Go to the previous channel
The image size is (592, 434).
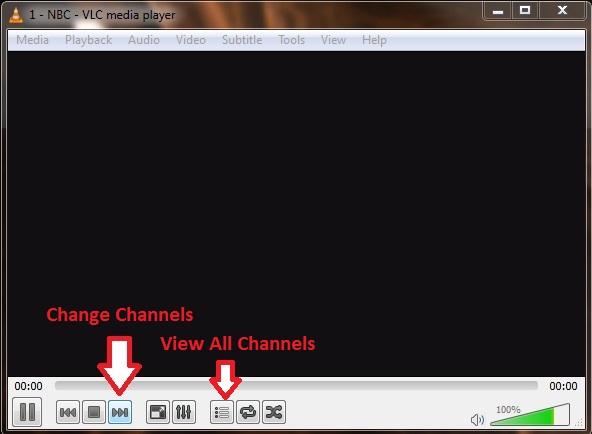pyautogui.click(x=68, y=412)
